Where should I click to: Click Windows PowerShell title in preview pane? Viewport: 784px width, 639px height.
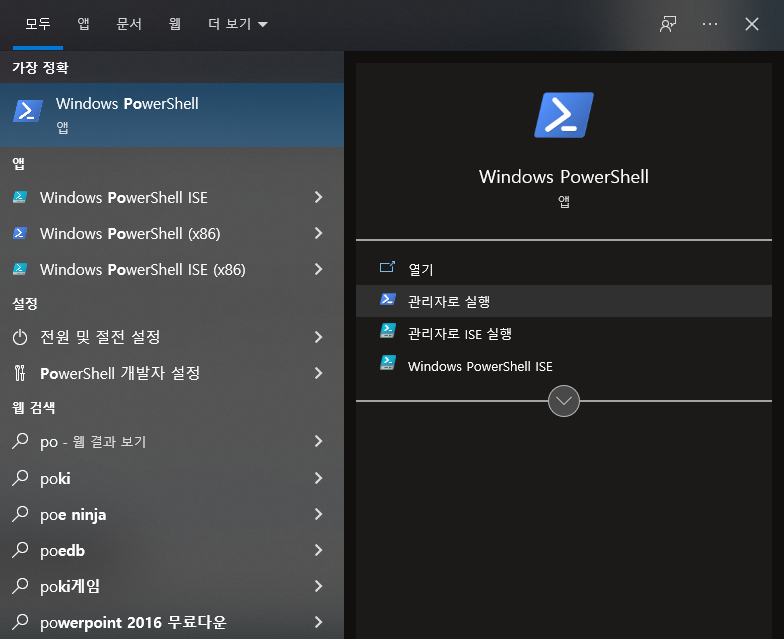pos(564,176)
